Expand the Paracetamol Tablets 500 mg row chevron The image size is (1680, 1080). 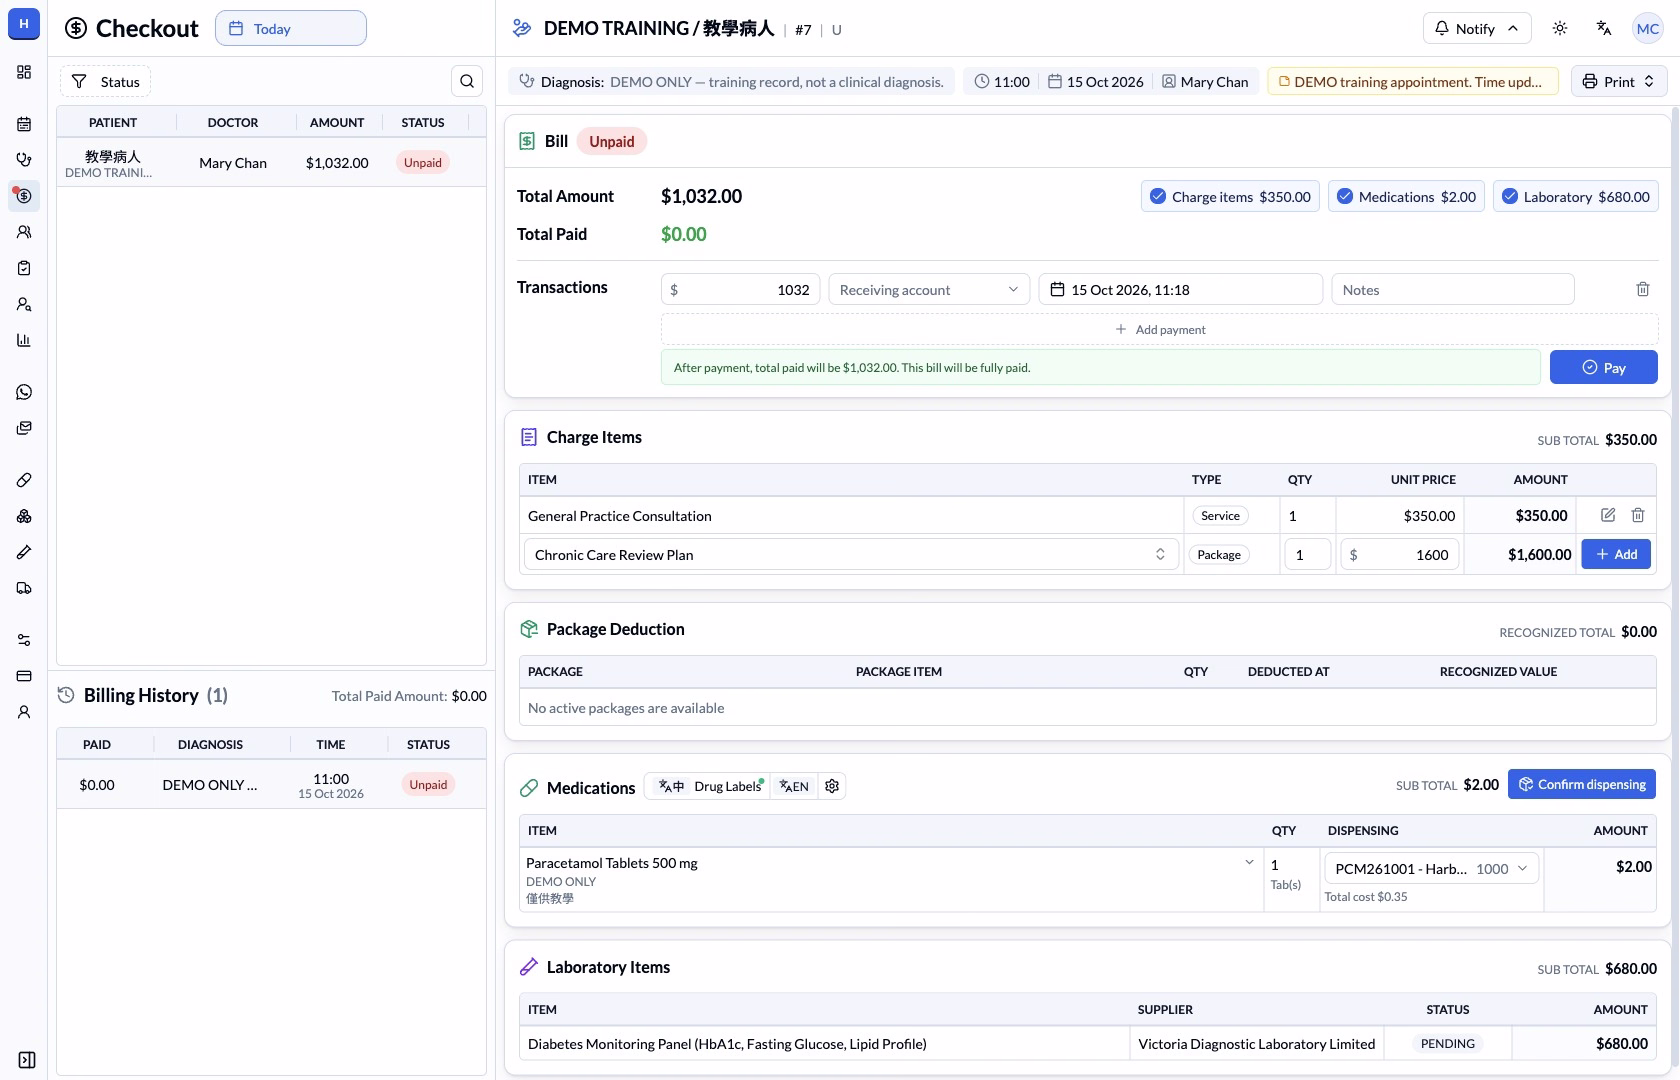1249,862
